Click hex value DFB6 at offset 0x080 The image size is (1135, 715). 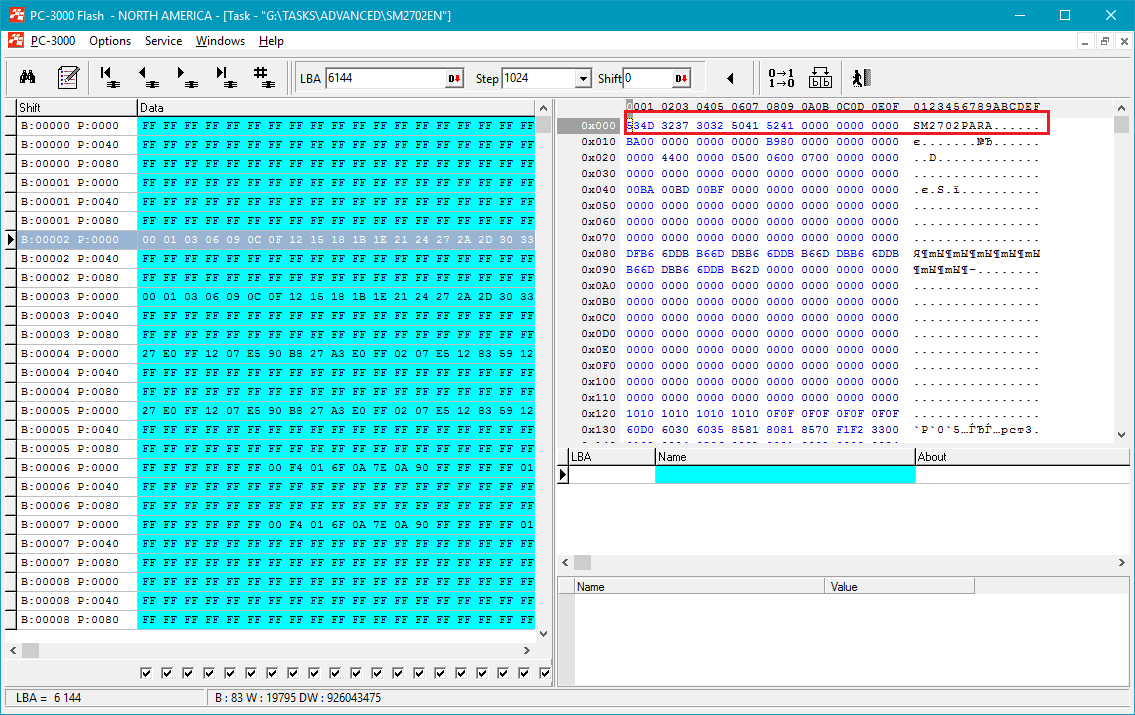pyautogui.click(x=640, y=254)
